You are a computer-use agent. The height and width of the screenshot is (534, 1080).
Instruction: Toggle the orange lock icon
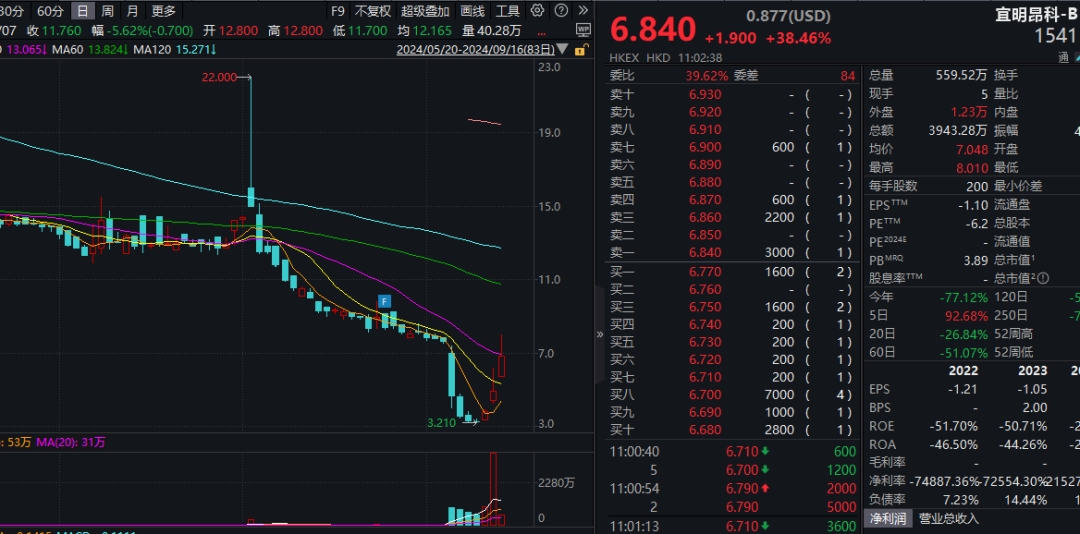click(x=582, y=49)
